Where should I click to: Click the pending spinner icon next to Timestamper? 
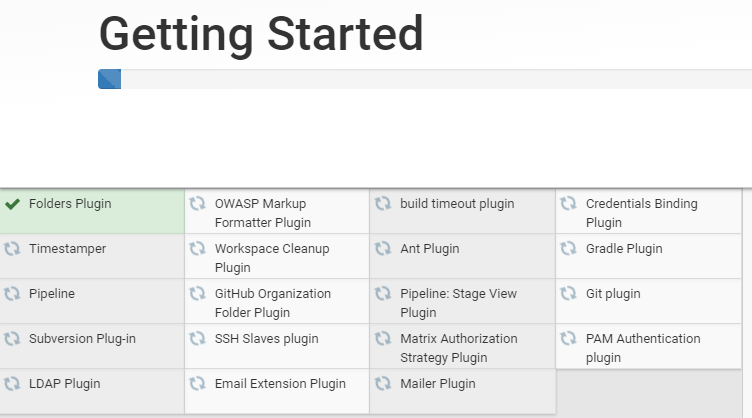click(x=13, y=249)
